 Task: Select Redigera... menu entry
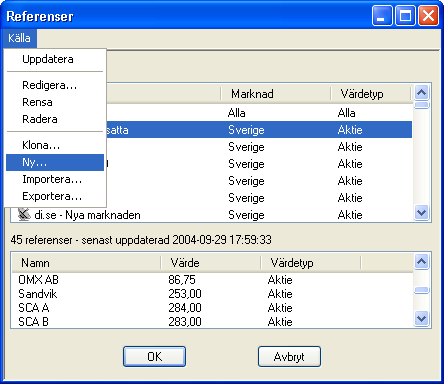55,85
